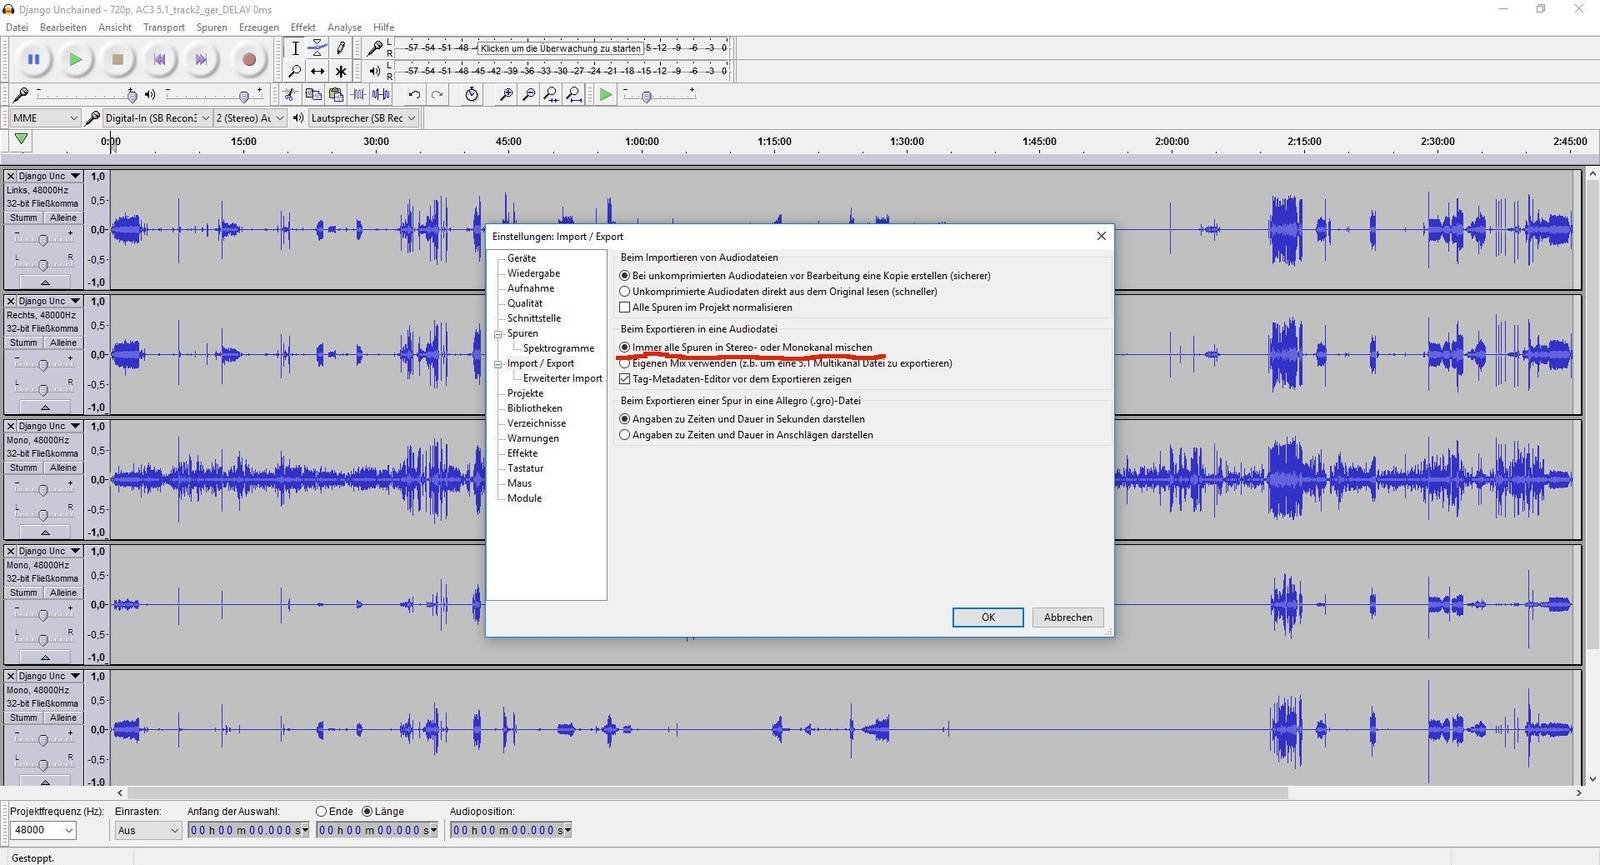Click the OK button in dialog
The height and width of the screenshot is (865, 1600).
click(x=987, y=617)
